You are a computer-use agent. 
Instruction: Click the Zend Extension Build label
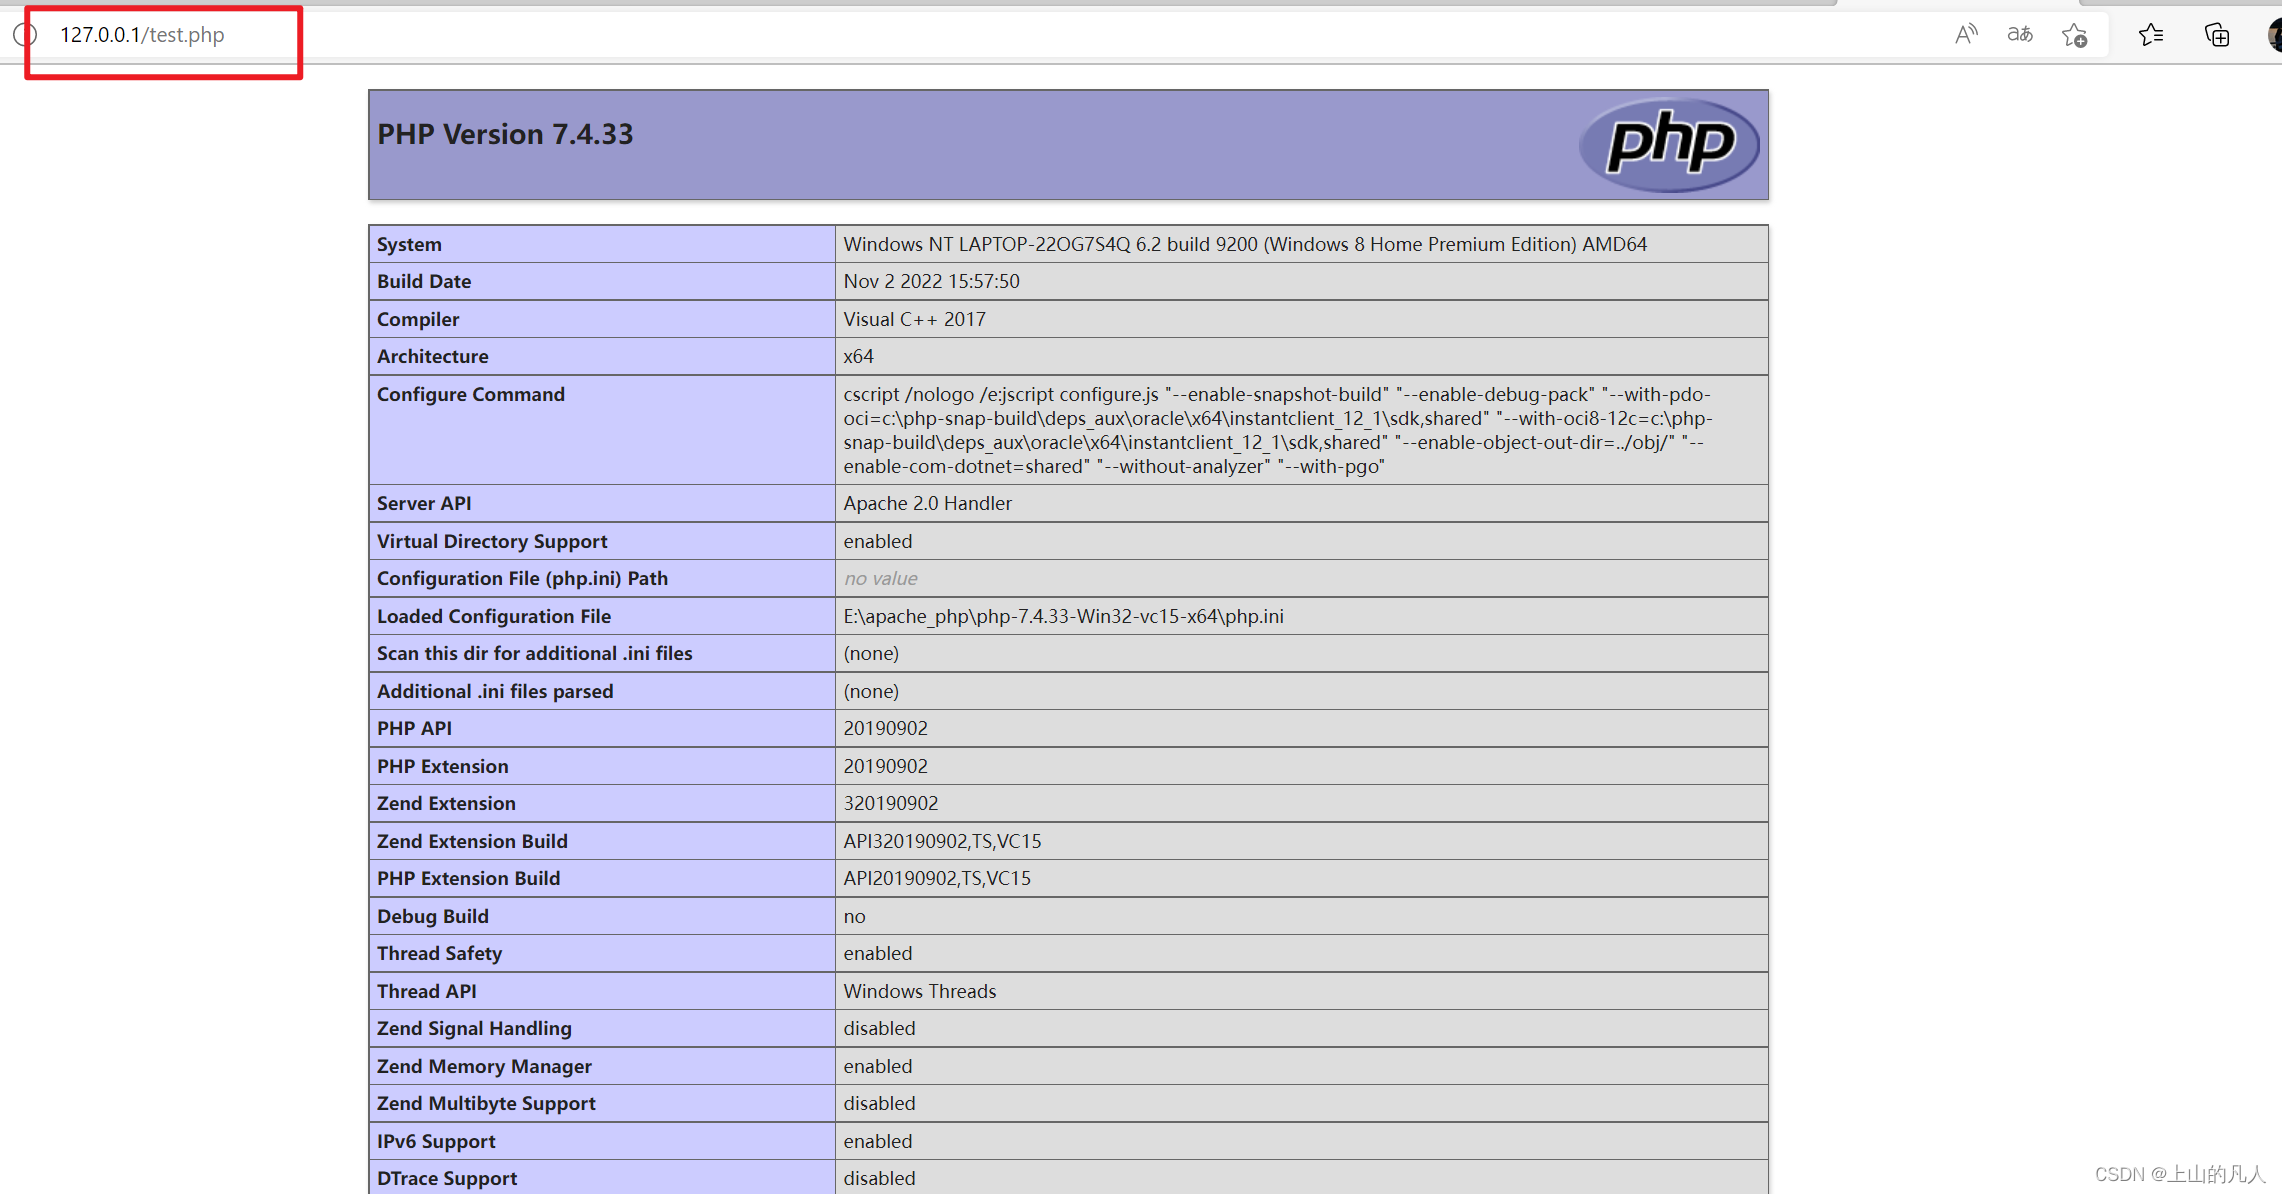[472, 841]
